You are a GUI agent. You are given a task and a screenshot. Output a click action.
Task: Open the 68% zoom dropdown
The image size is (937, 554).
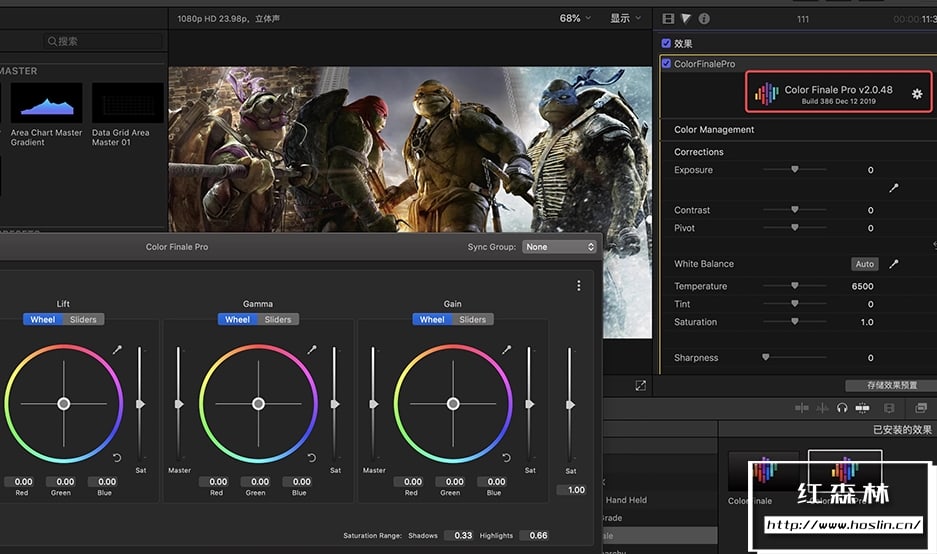point(575,19)
